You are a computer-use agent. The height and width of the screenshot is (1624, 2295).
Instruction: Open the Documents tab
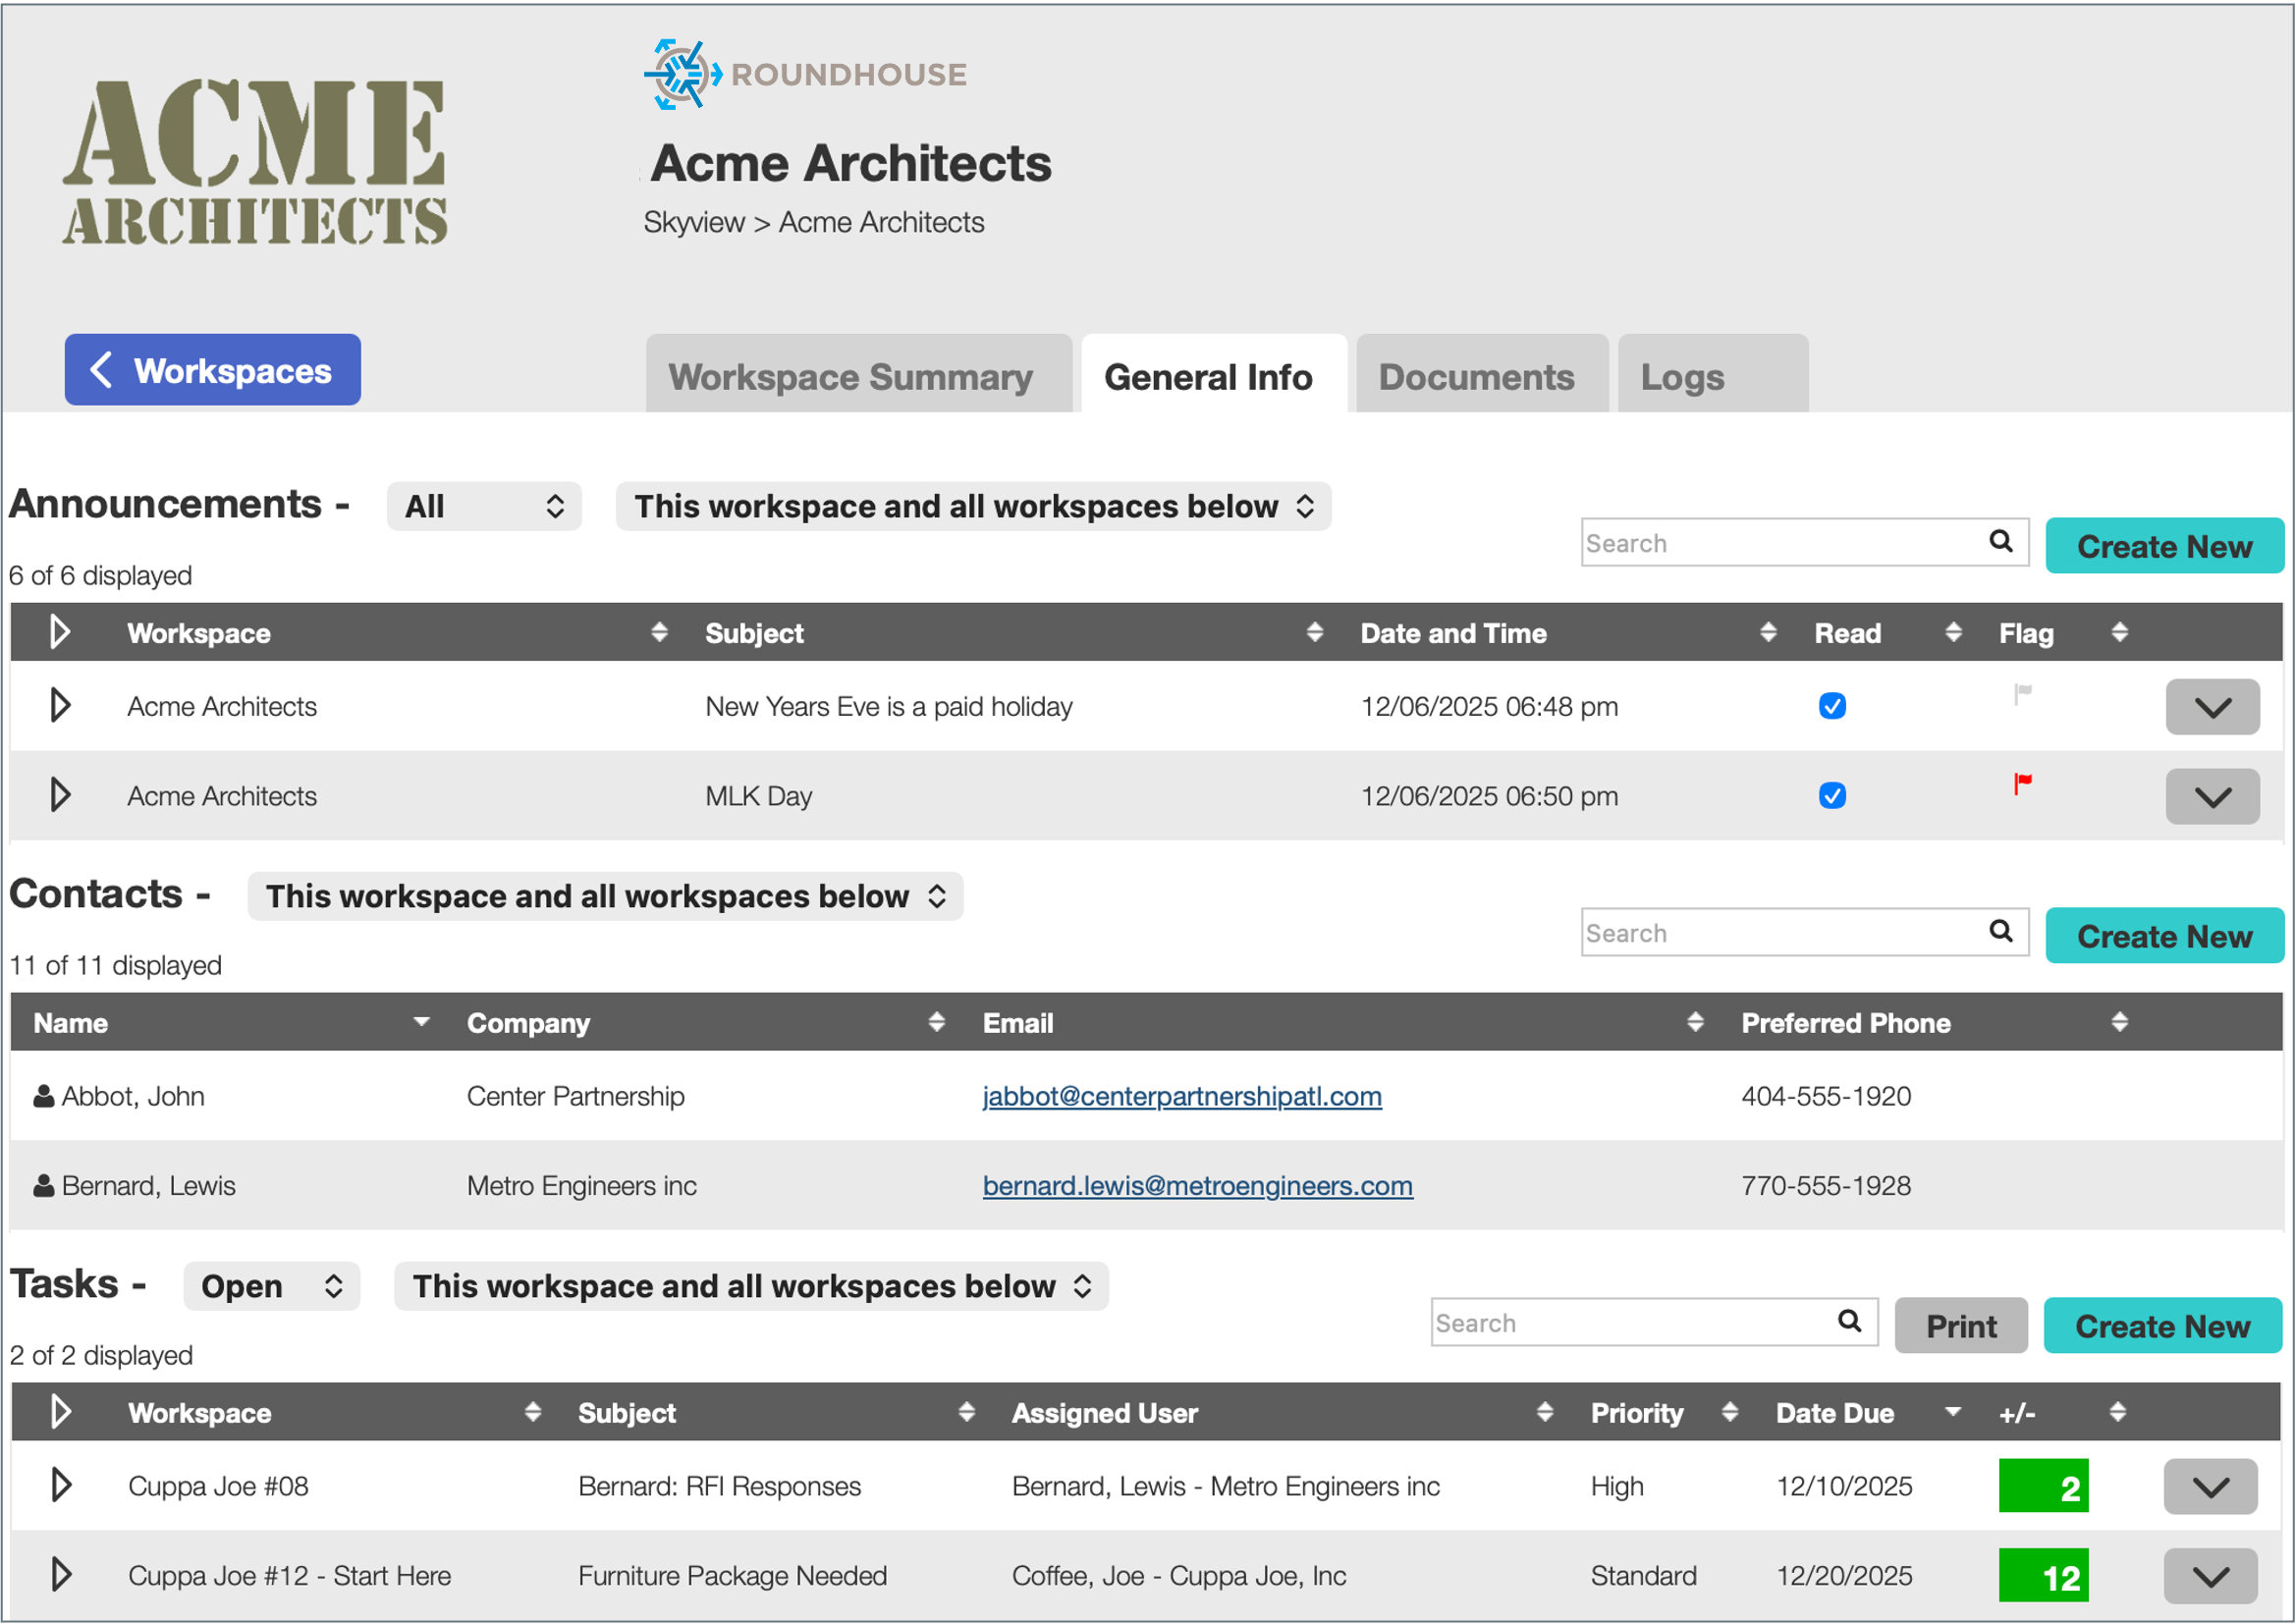(1475, 377)
